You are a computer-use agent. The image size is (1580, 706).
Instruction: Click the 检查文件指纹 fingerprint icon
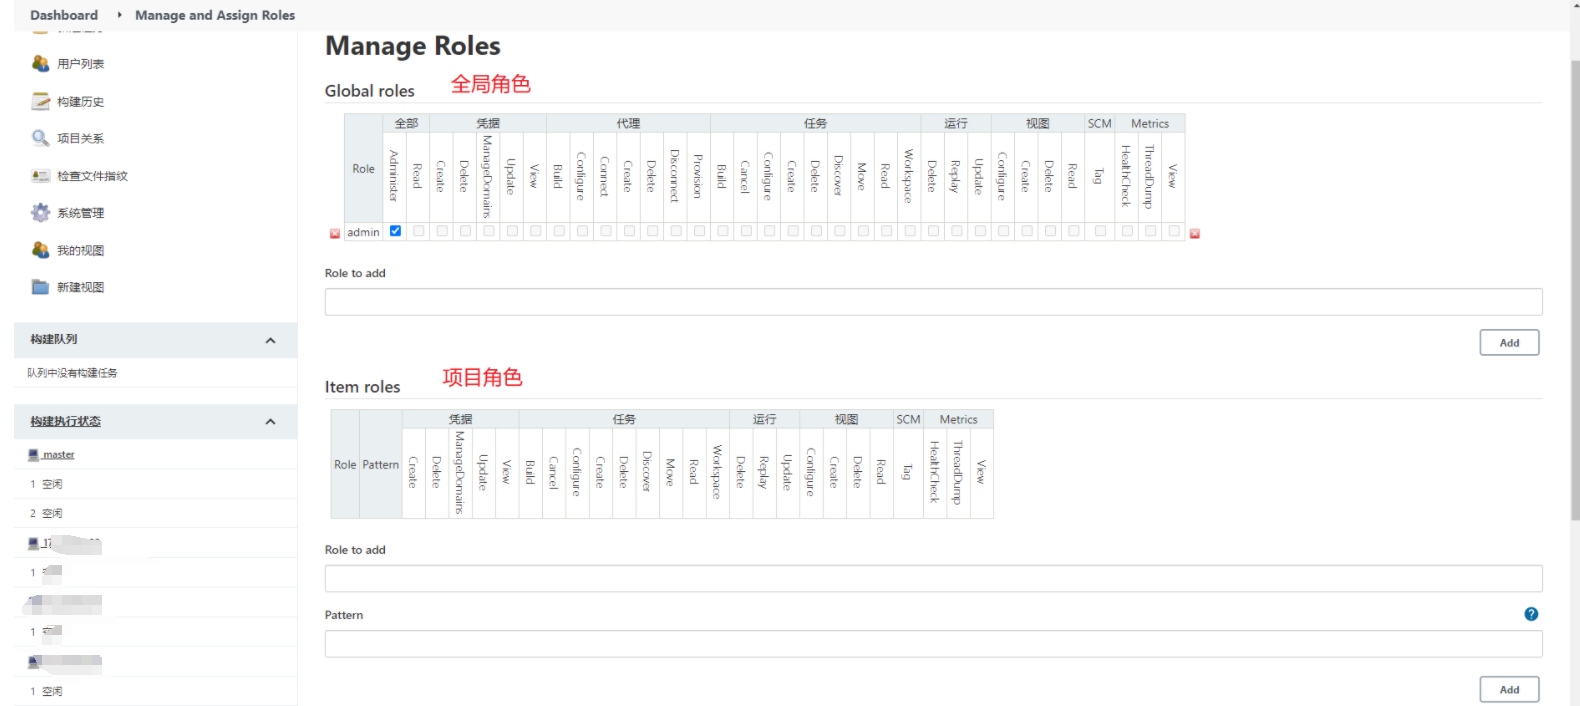tap(40, 176)
